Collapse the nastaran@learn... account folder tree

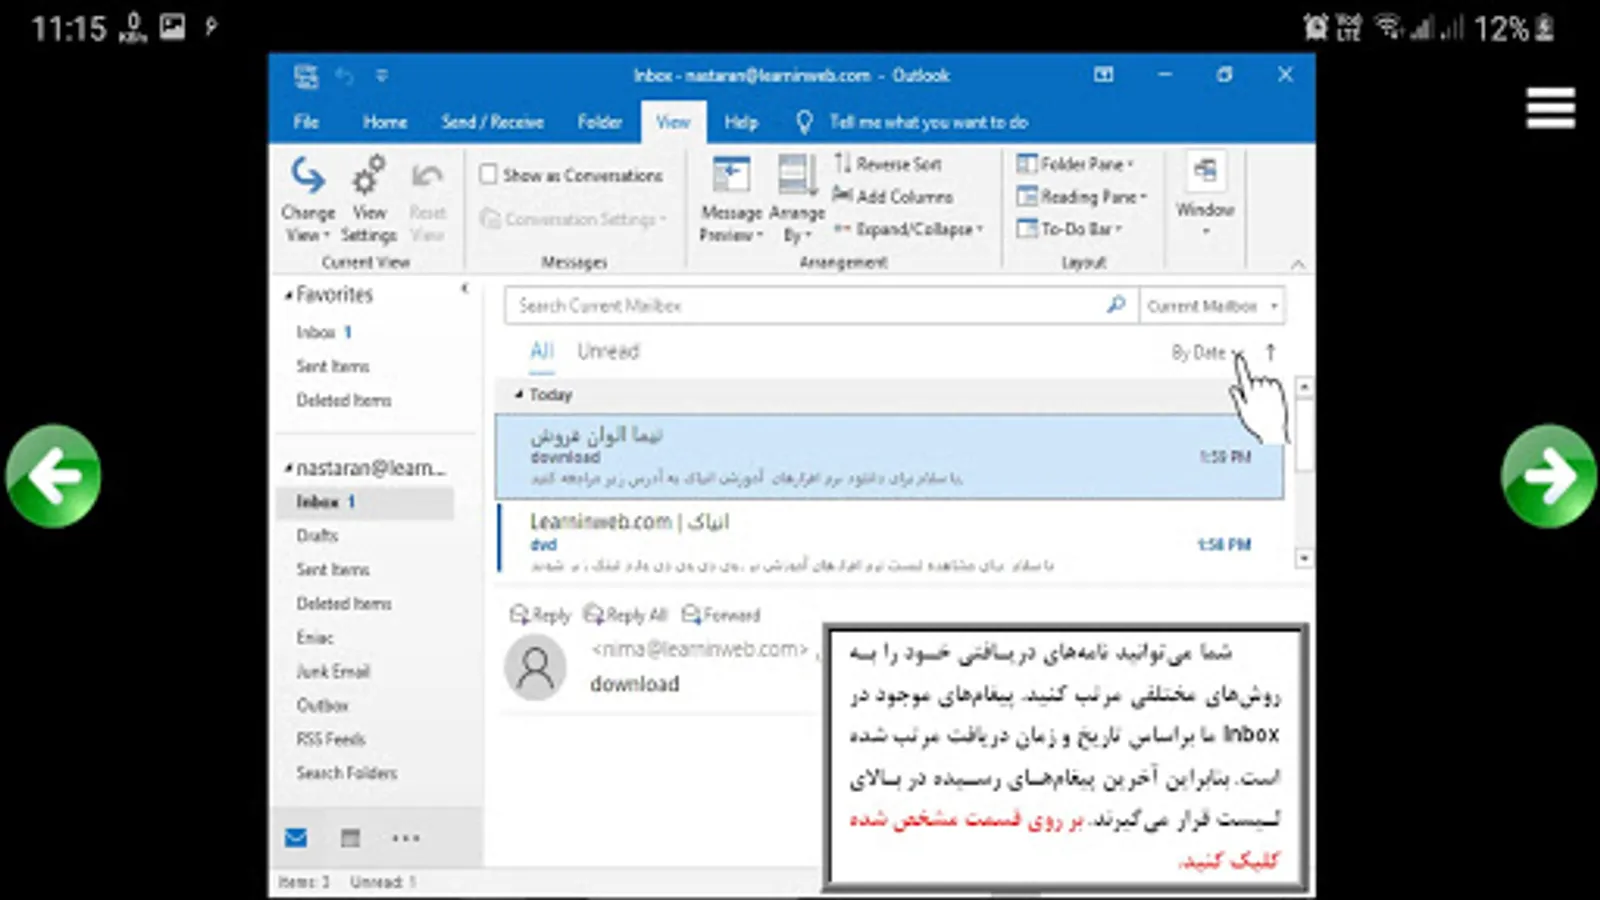pos(288,468)
